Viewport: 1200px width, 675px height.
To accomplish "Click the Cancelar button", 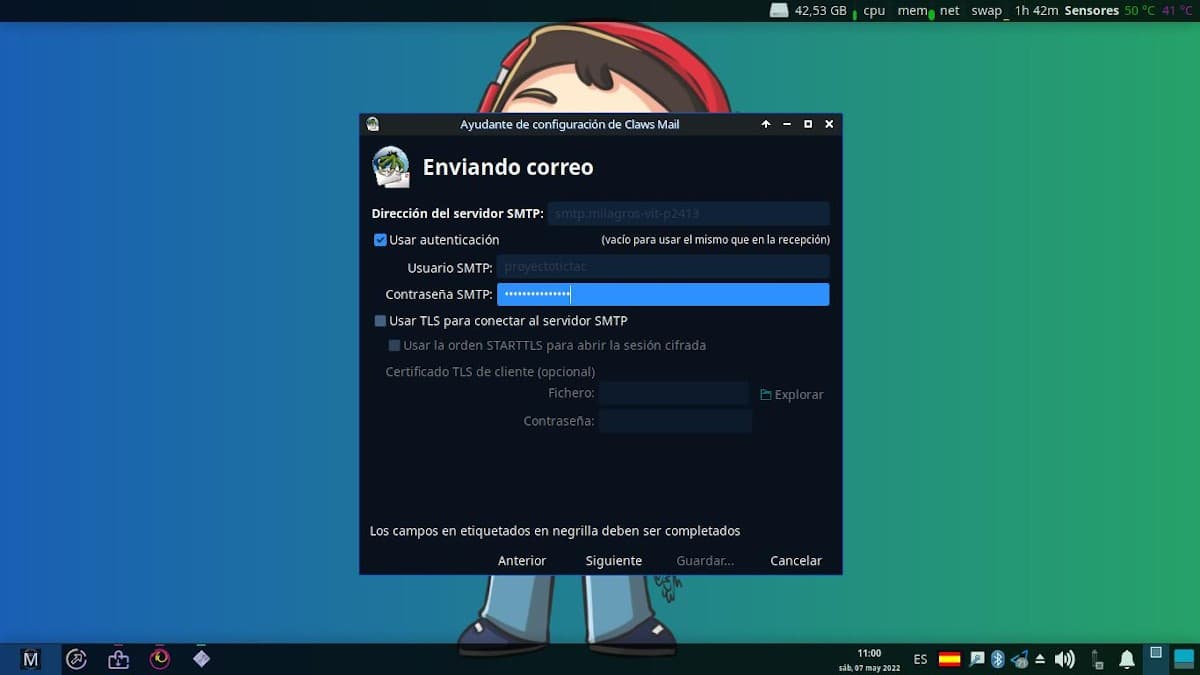I will [796, 561].
